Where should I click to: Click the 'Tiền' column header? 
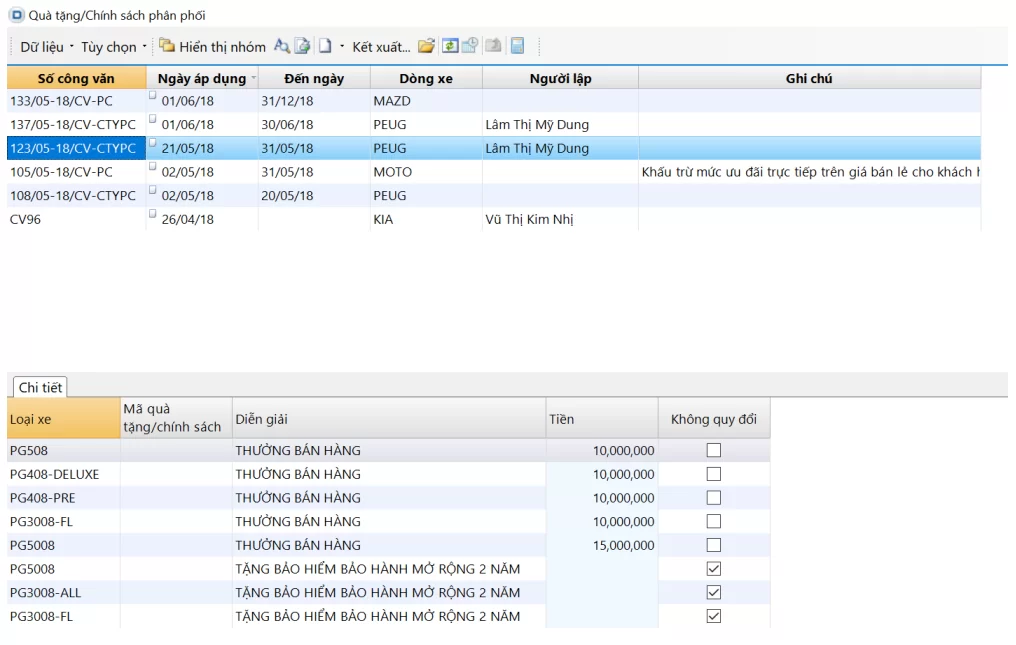(x=601, y=419)
